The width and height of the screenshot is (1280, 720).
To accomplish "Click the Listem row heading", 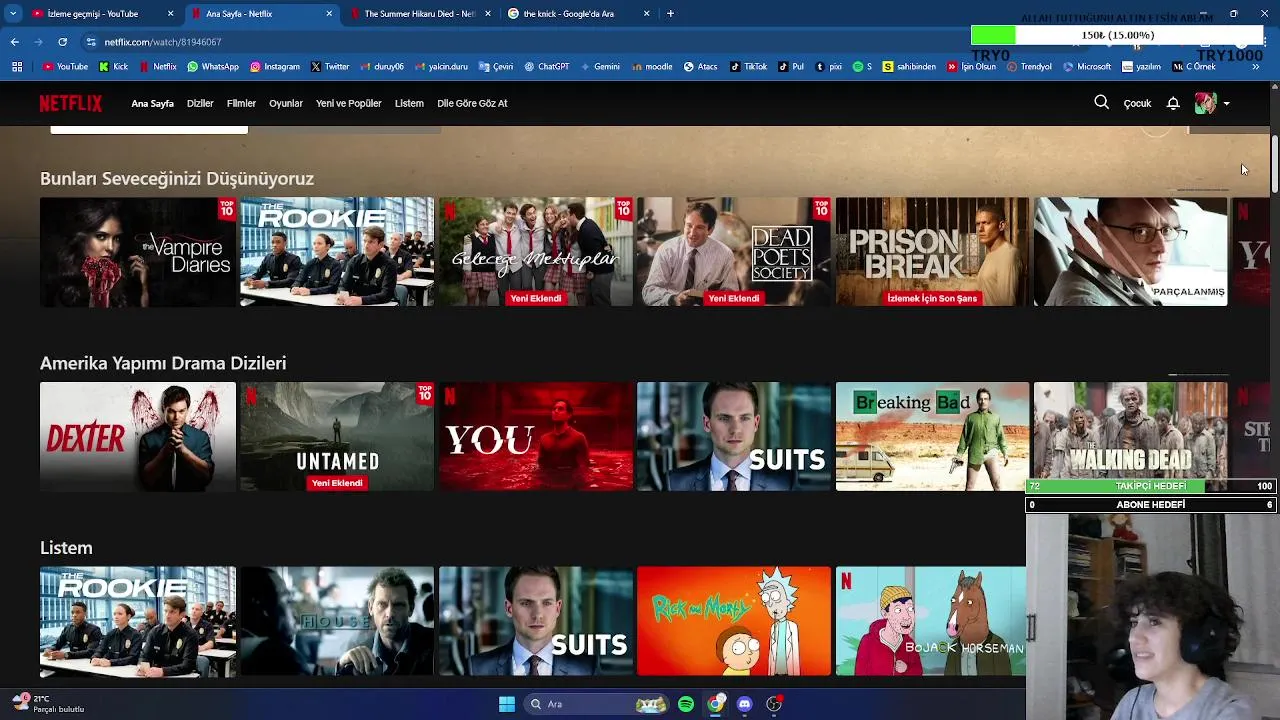I will click(66, 548).
